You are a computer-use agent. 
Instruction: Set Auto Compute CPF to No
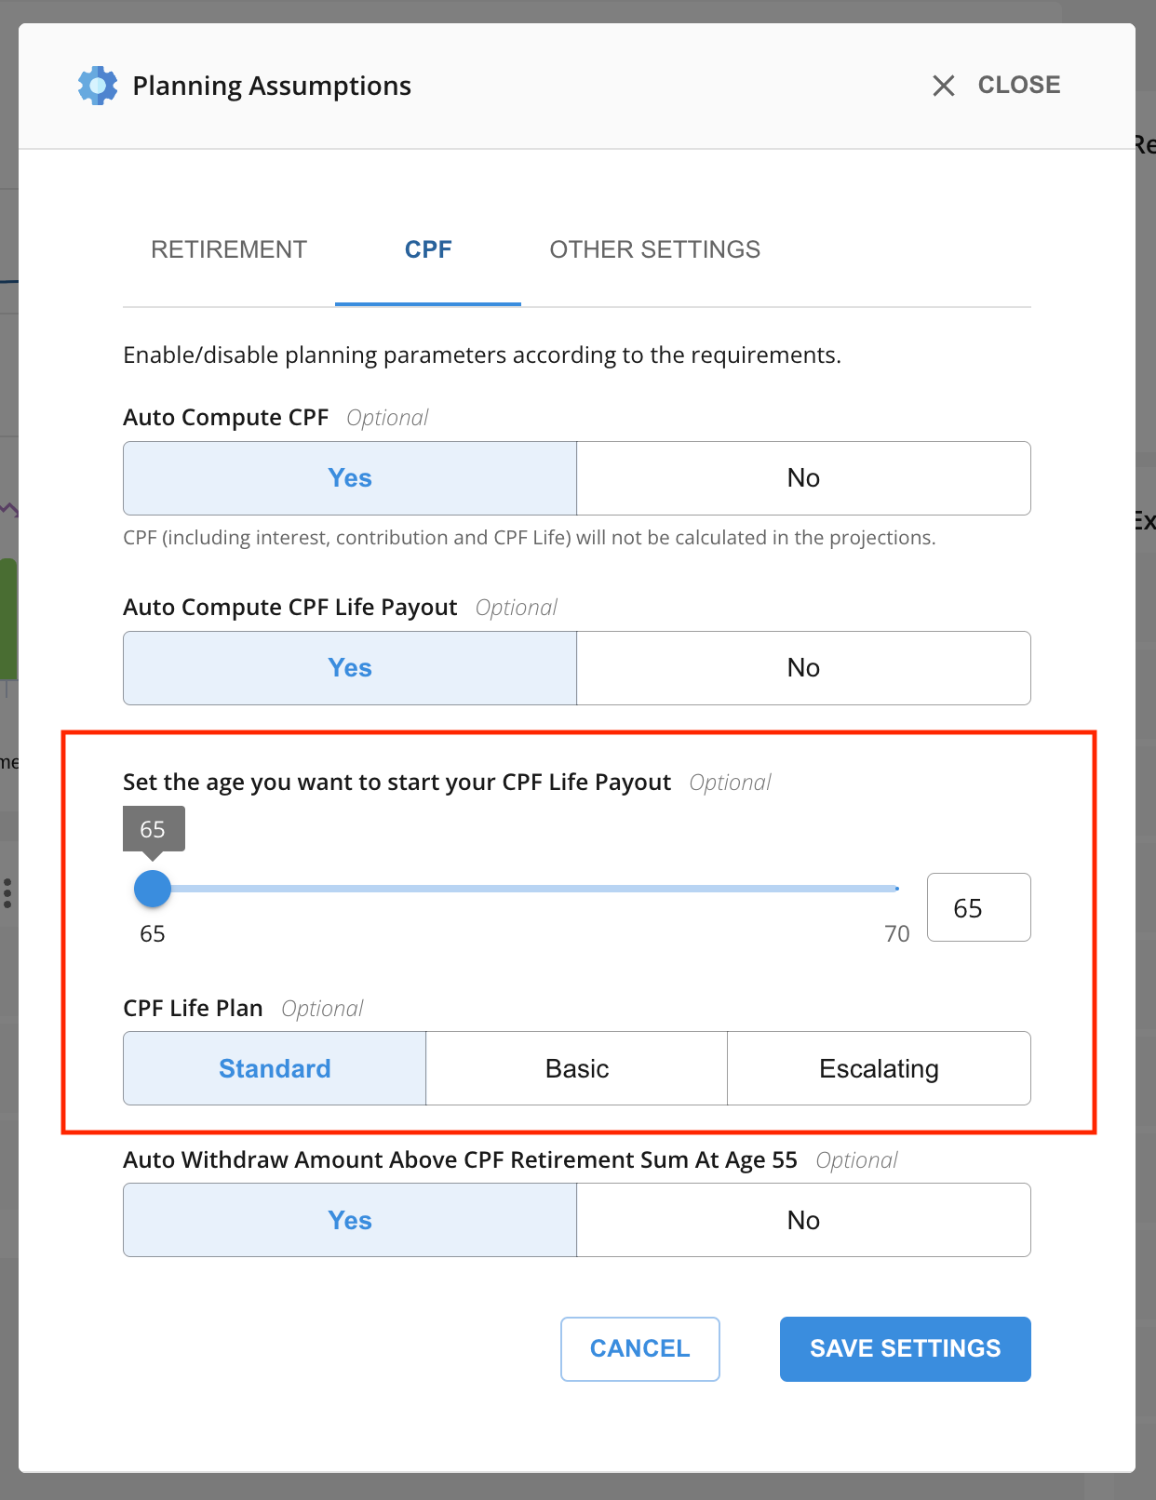click(x=803, y=478)
